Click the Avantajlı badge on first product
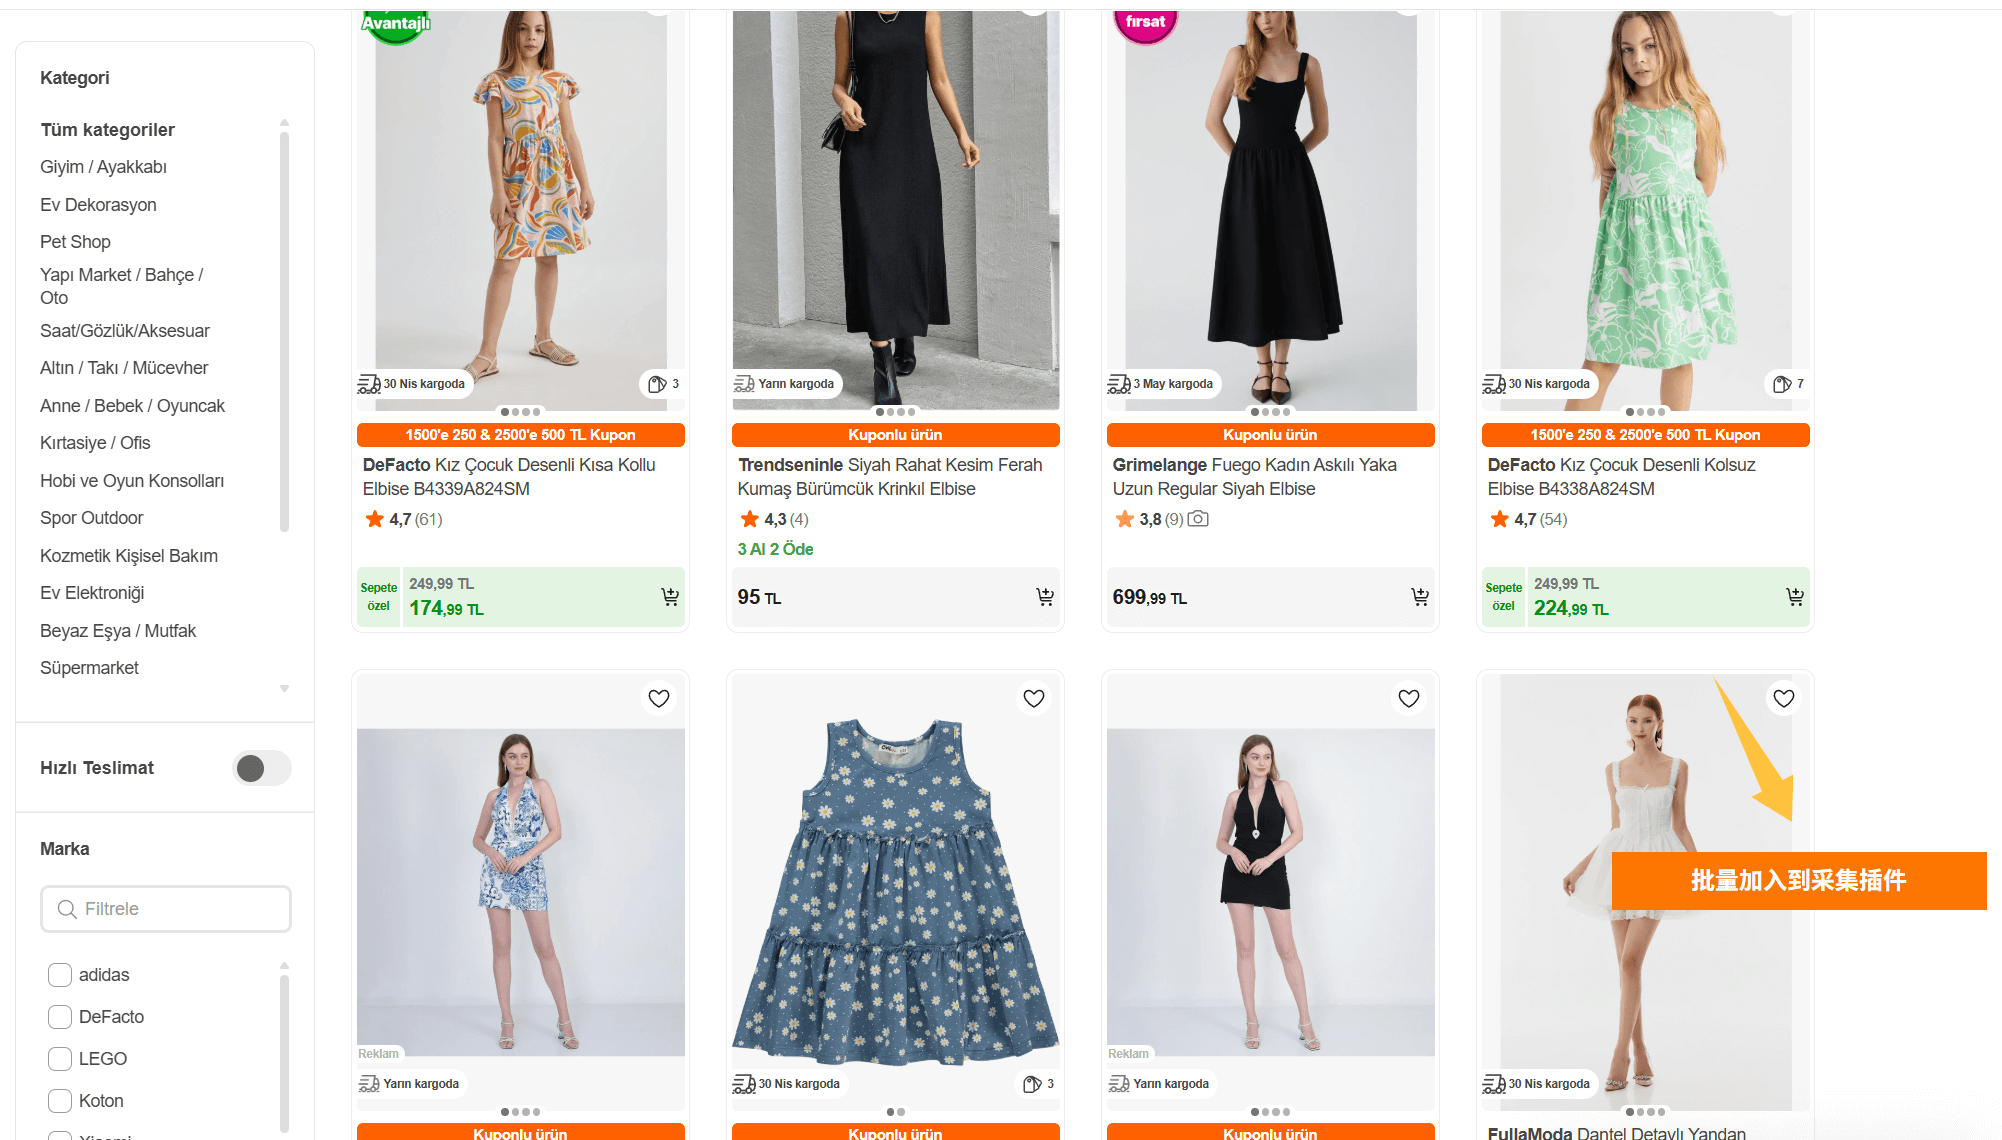The width and height of the screenshot is (2002, 1140). click(396, 24)
